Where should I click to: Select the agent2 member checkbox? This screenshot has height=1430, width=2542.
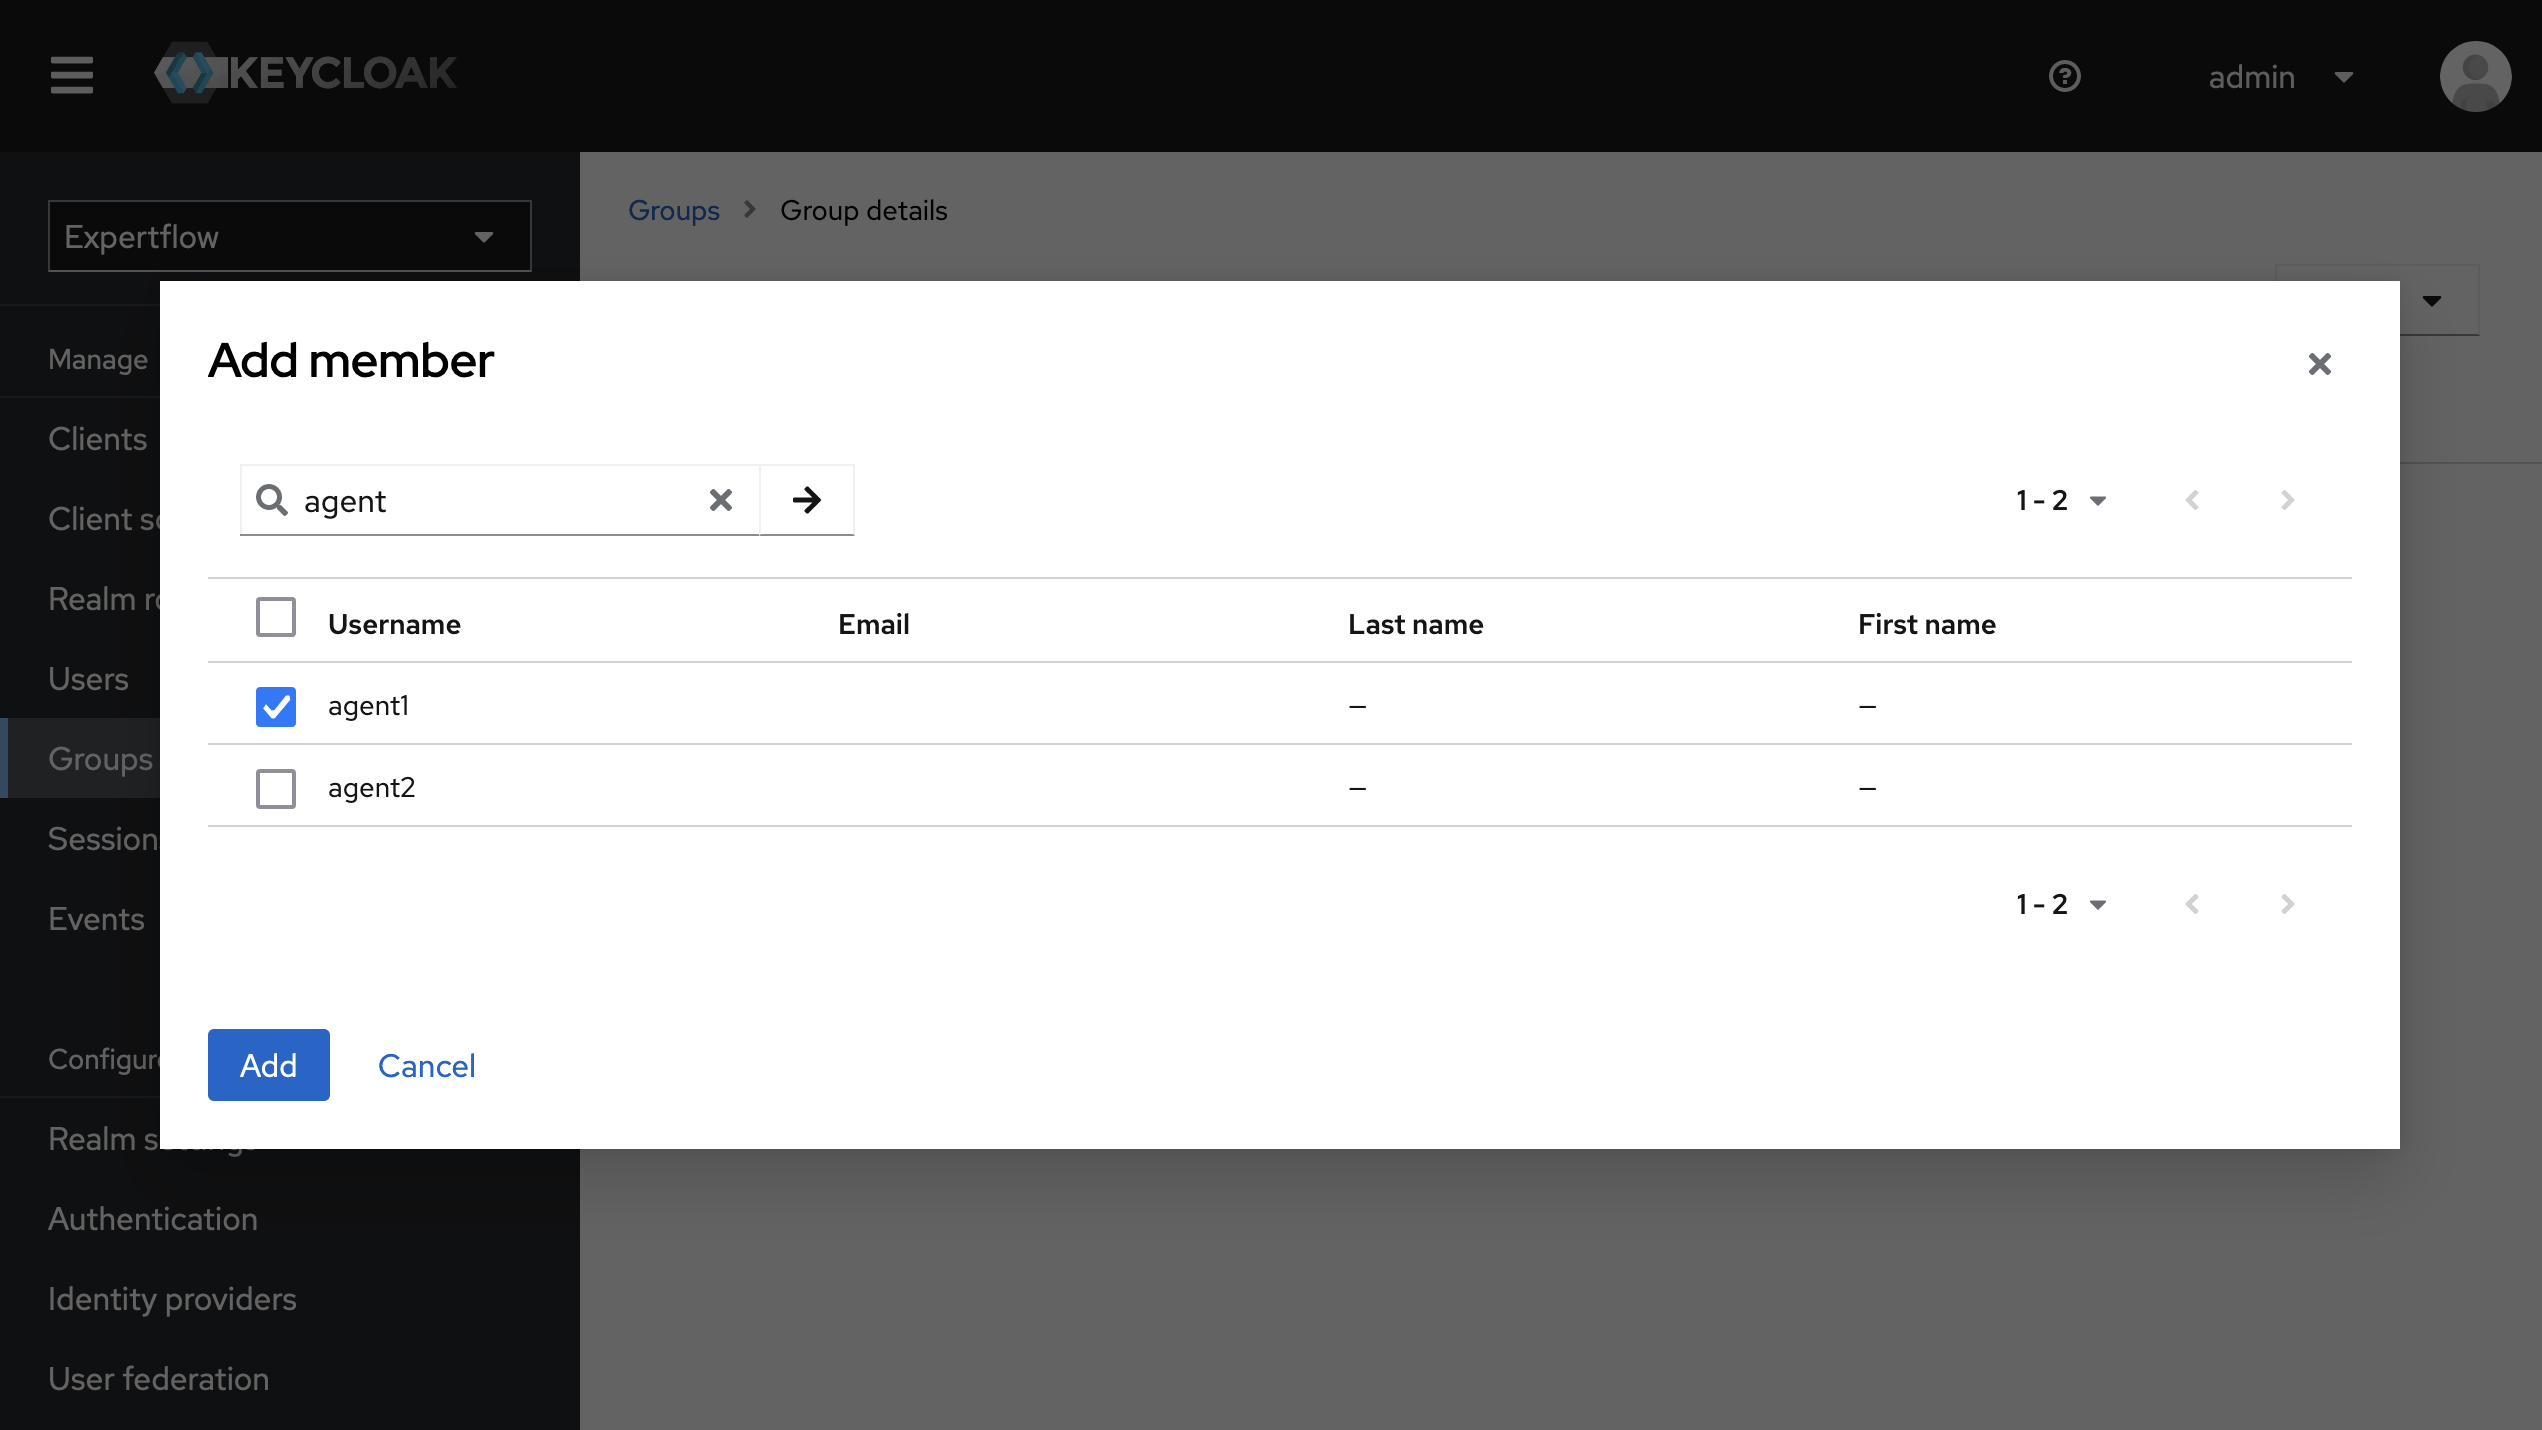click(x=275, y=788)
